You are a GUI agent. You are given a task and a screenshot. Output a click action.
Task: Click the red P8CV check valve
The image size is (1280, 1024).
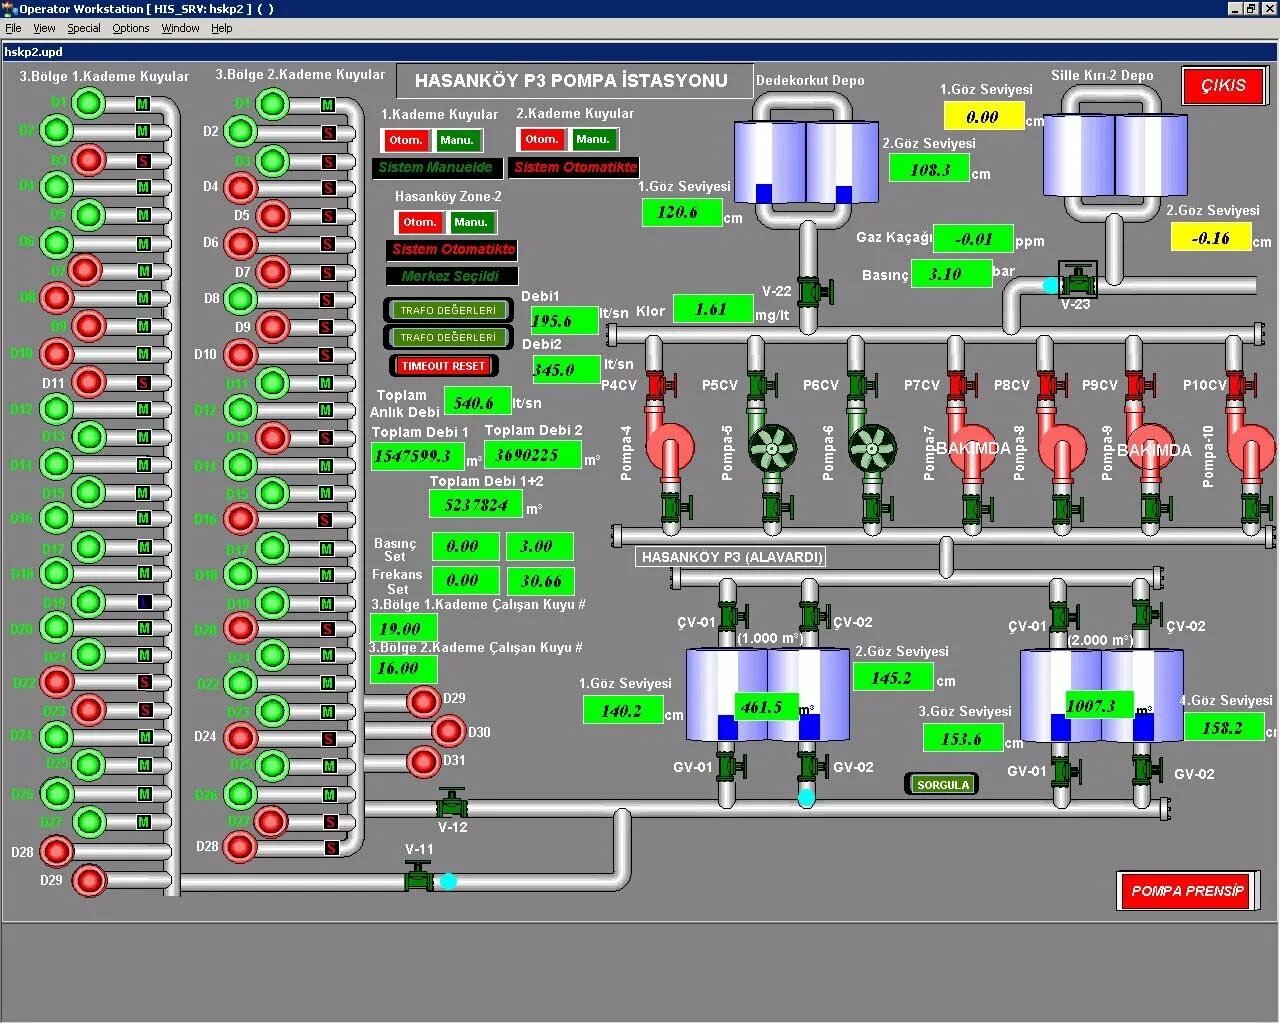pos(1050,385)
